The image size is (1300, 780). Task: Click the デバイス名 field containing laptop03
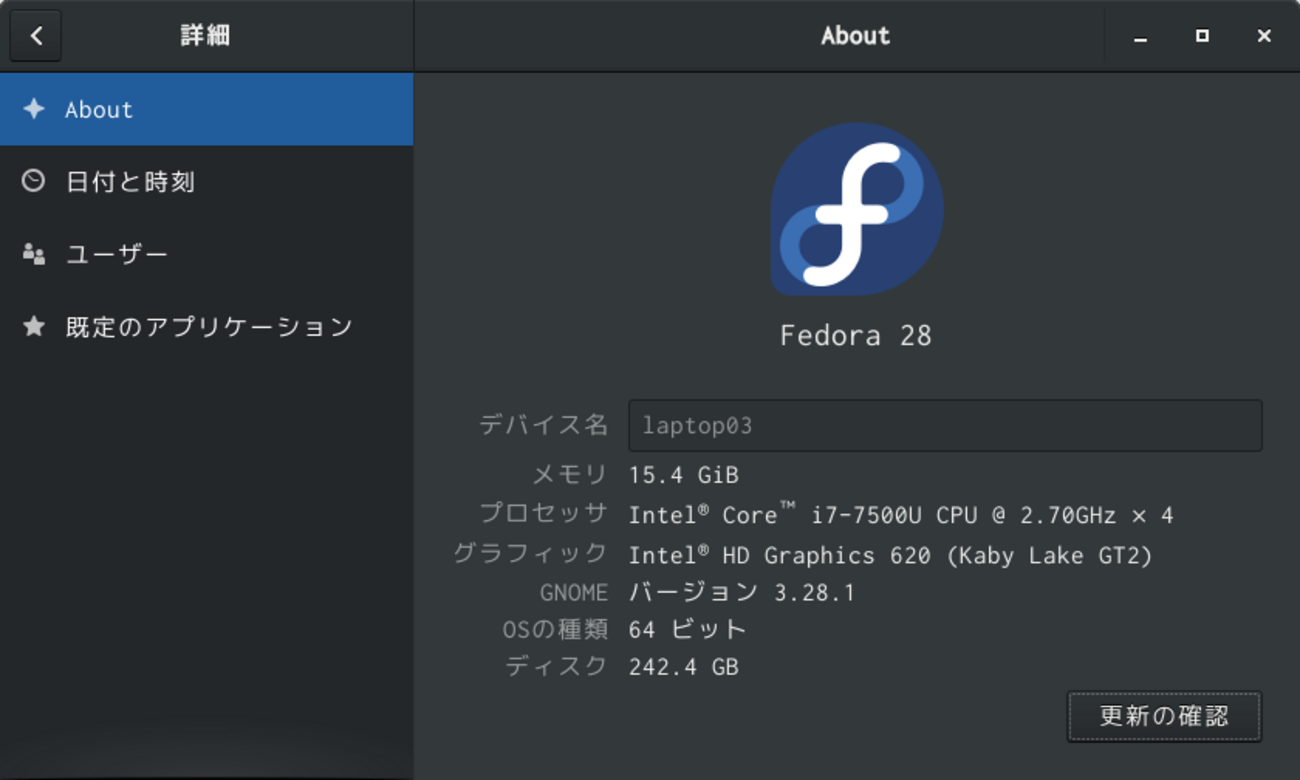944,426
